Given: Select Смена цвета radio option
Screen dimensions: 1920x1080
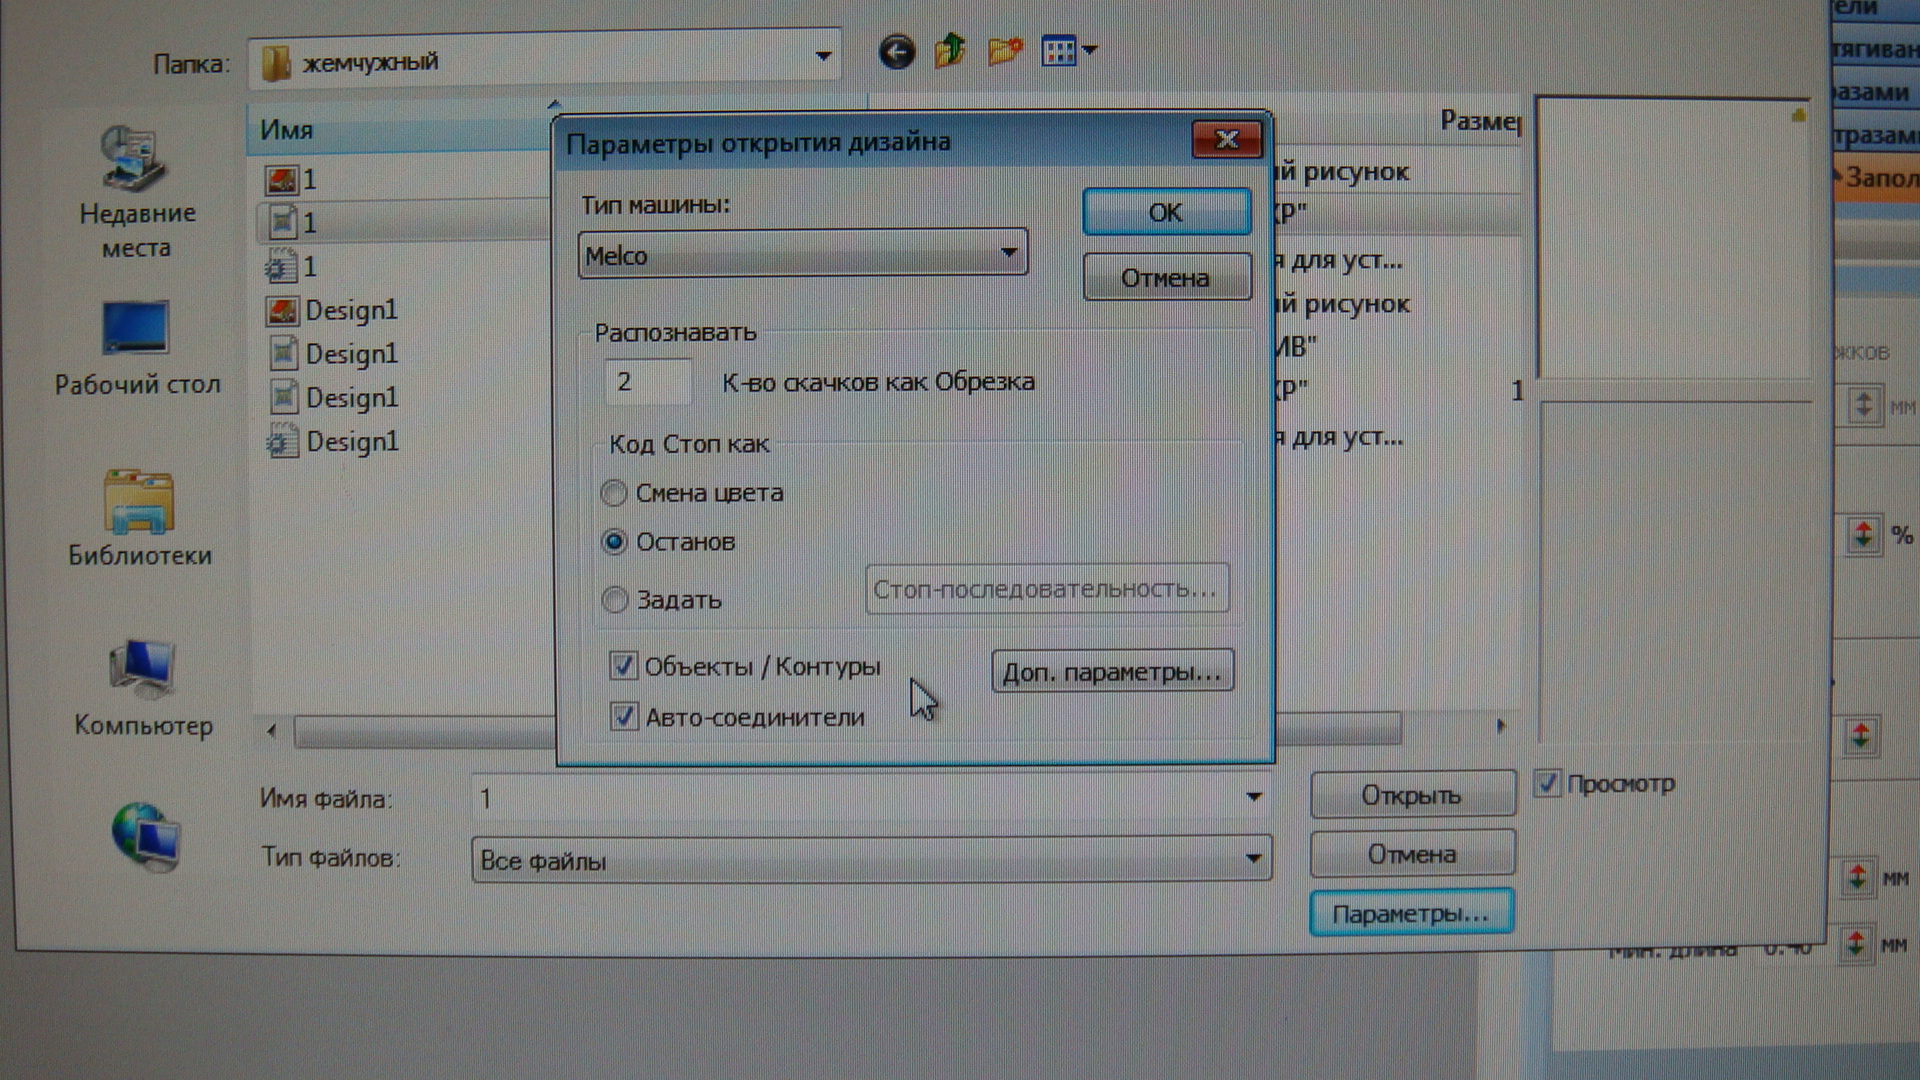Looking at the screenshot, I should (x=614, y=493).
